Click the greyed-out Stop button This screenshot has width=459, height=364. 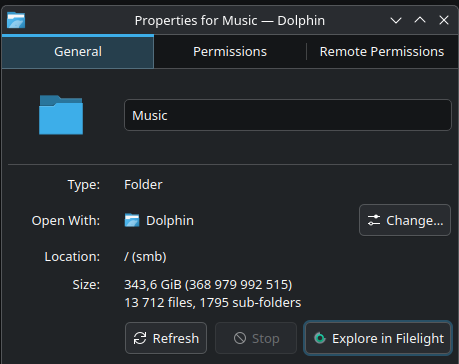(x=256, y=338)
